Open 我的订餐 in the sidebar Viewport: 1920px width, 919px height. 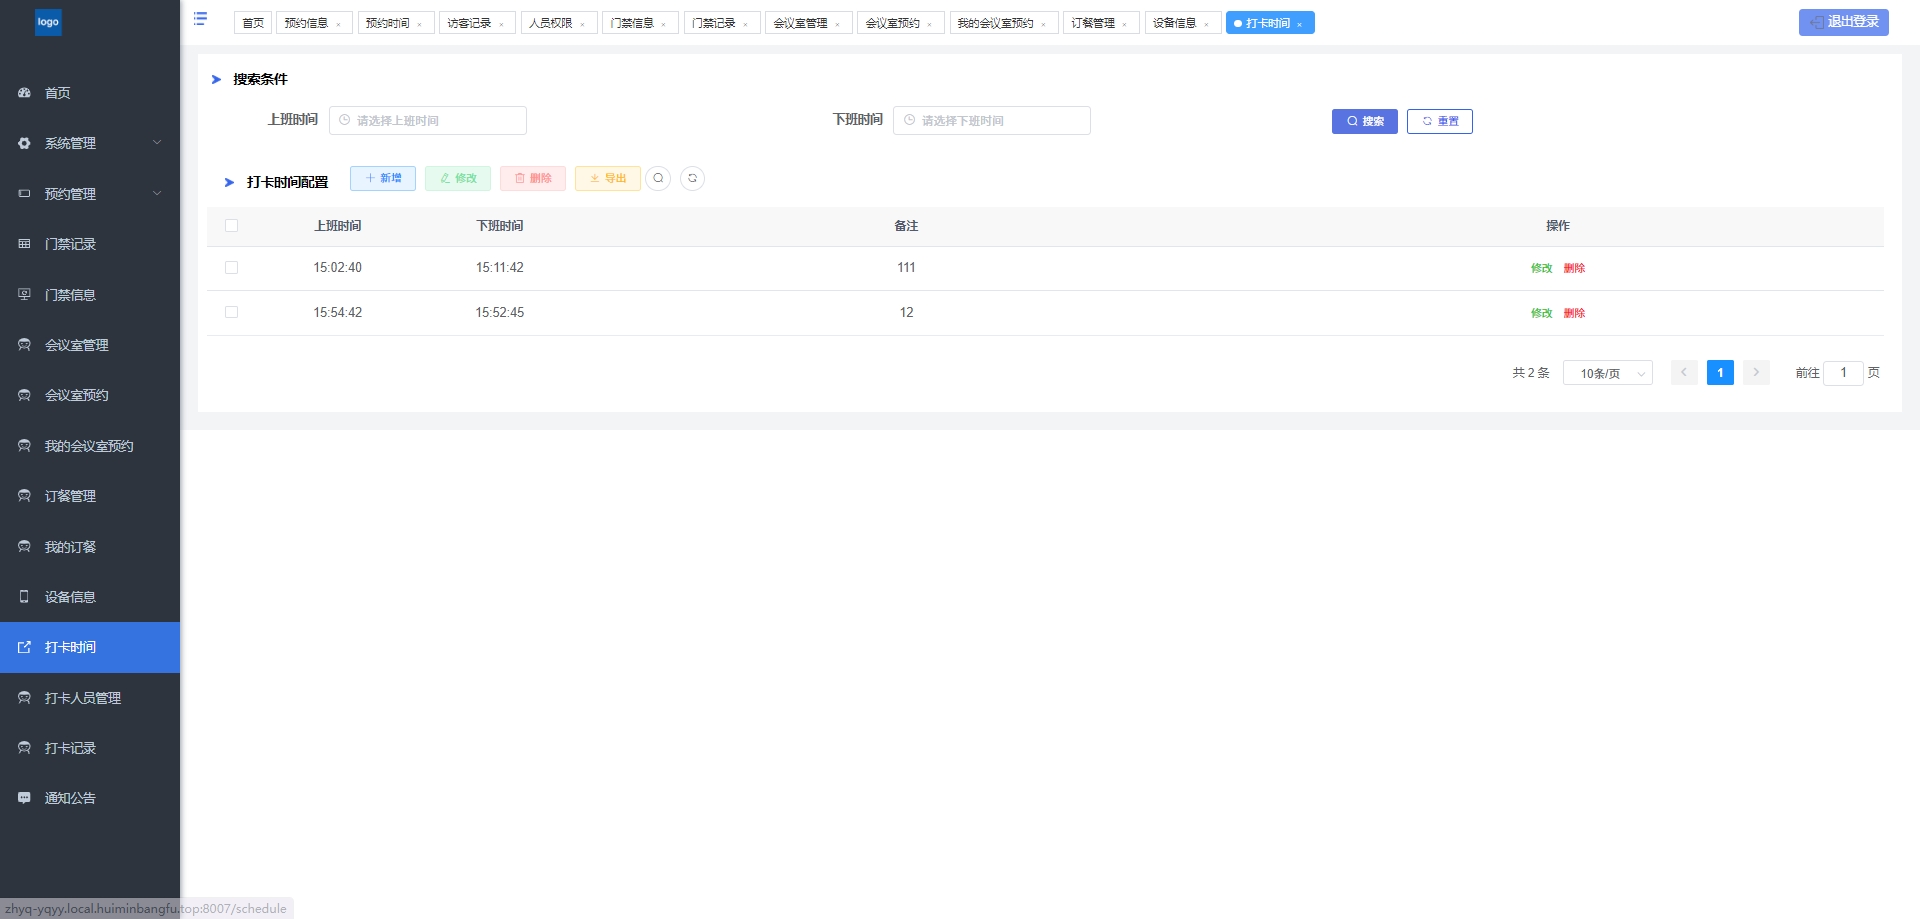tap(90, 547)
